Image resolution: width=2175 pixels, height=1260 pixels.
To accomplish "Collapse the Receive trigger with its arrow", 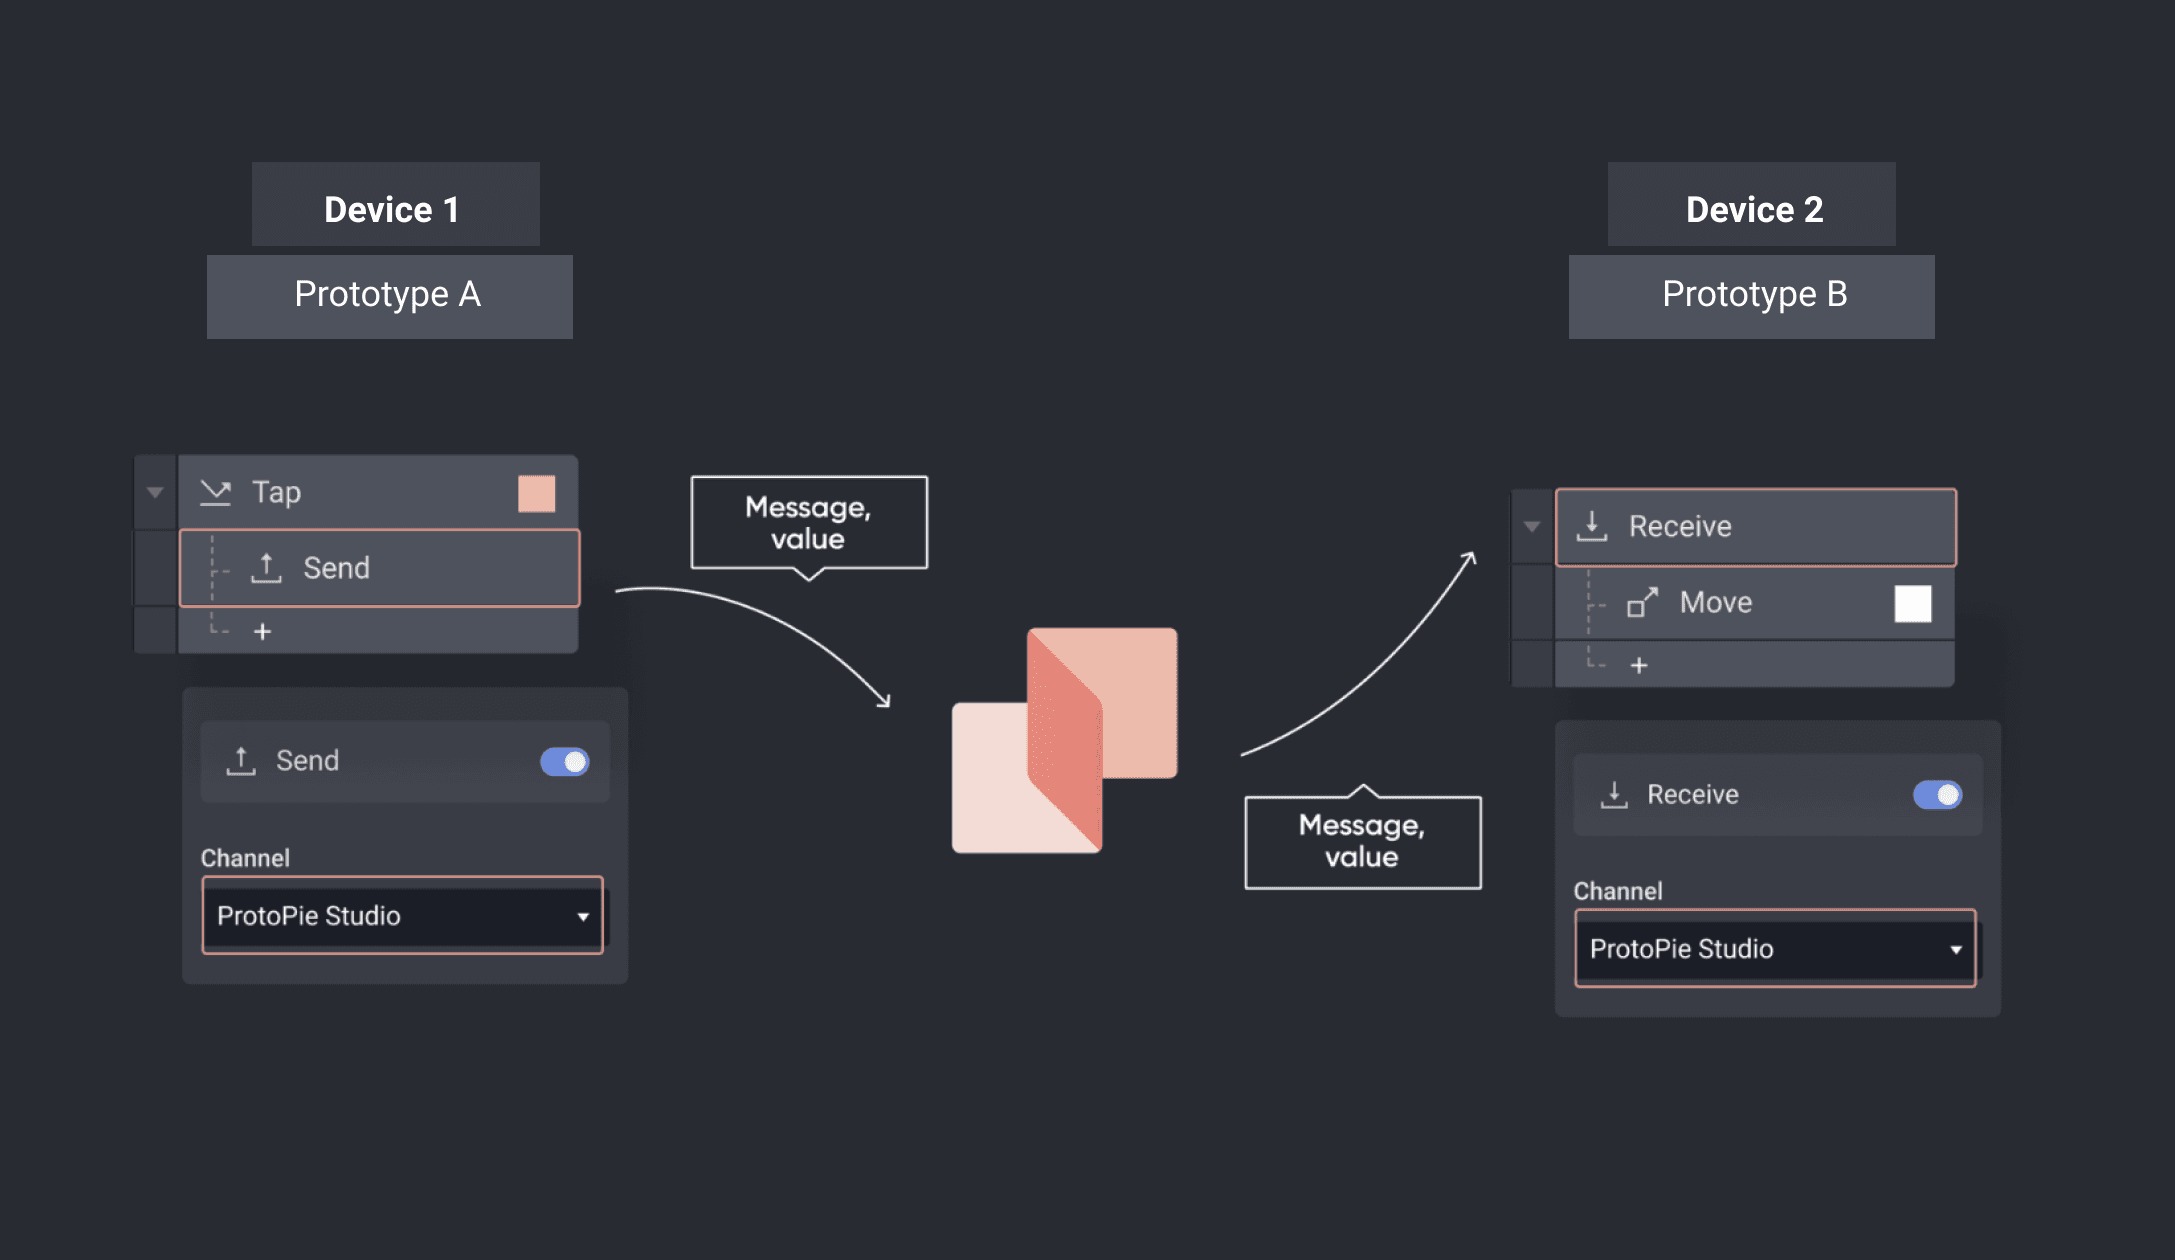I will tap(1532, 526).
